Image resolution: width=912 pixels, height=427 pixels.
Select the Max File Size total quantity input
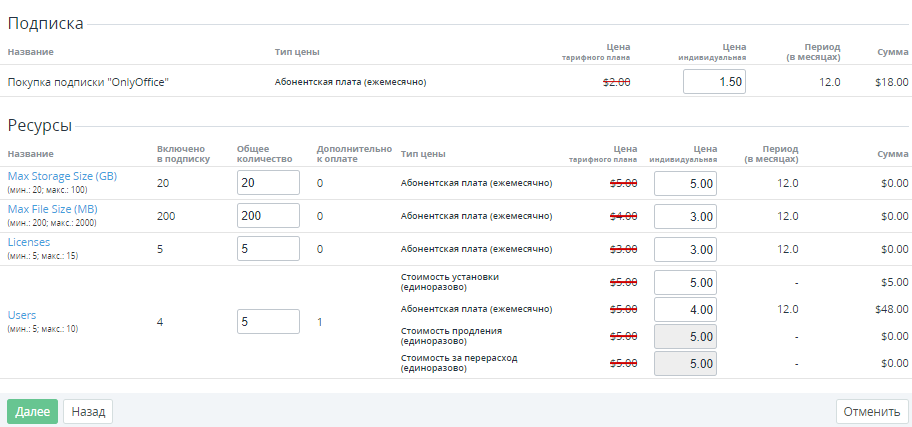tap(268, 216)
